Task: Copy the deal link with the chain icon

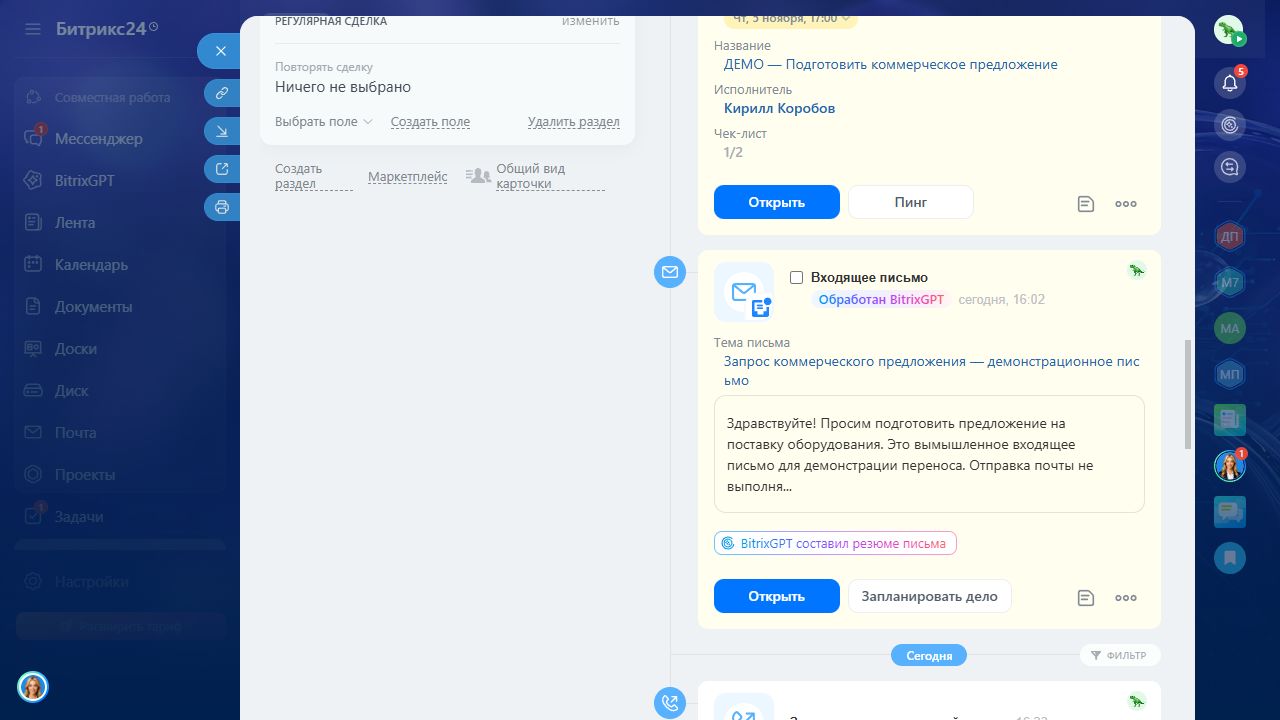Action: tap(222, 93)
